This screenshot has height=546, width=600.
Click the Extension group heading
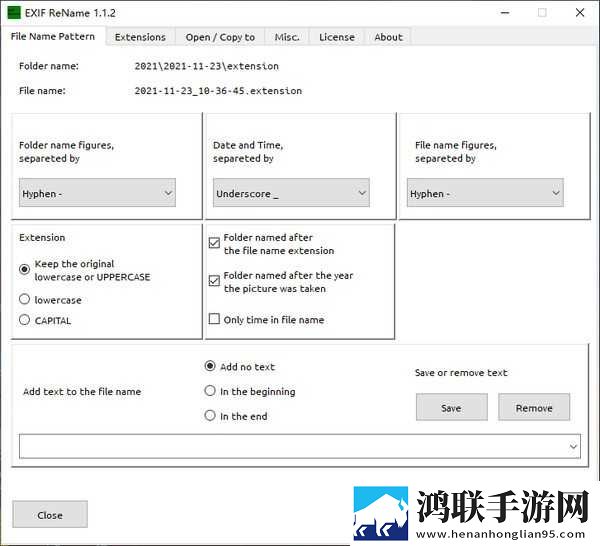point(42,238)
